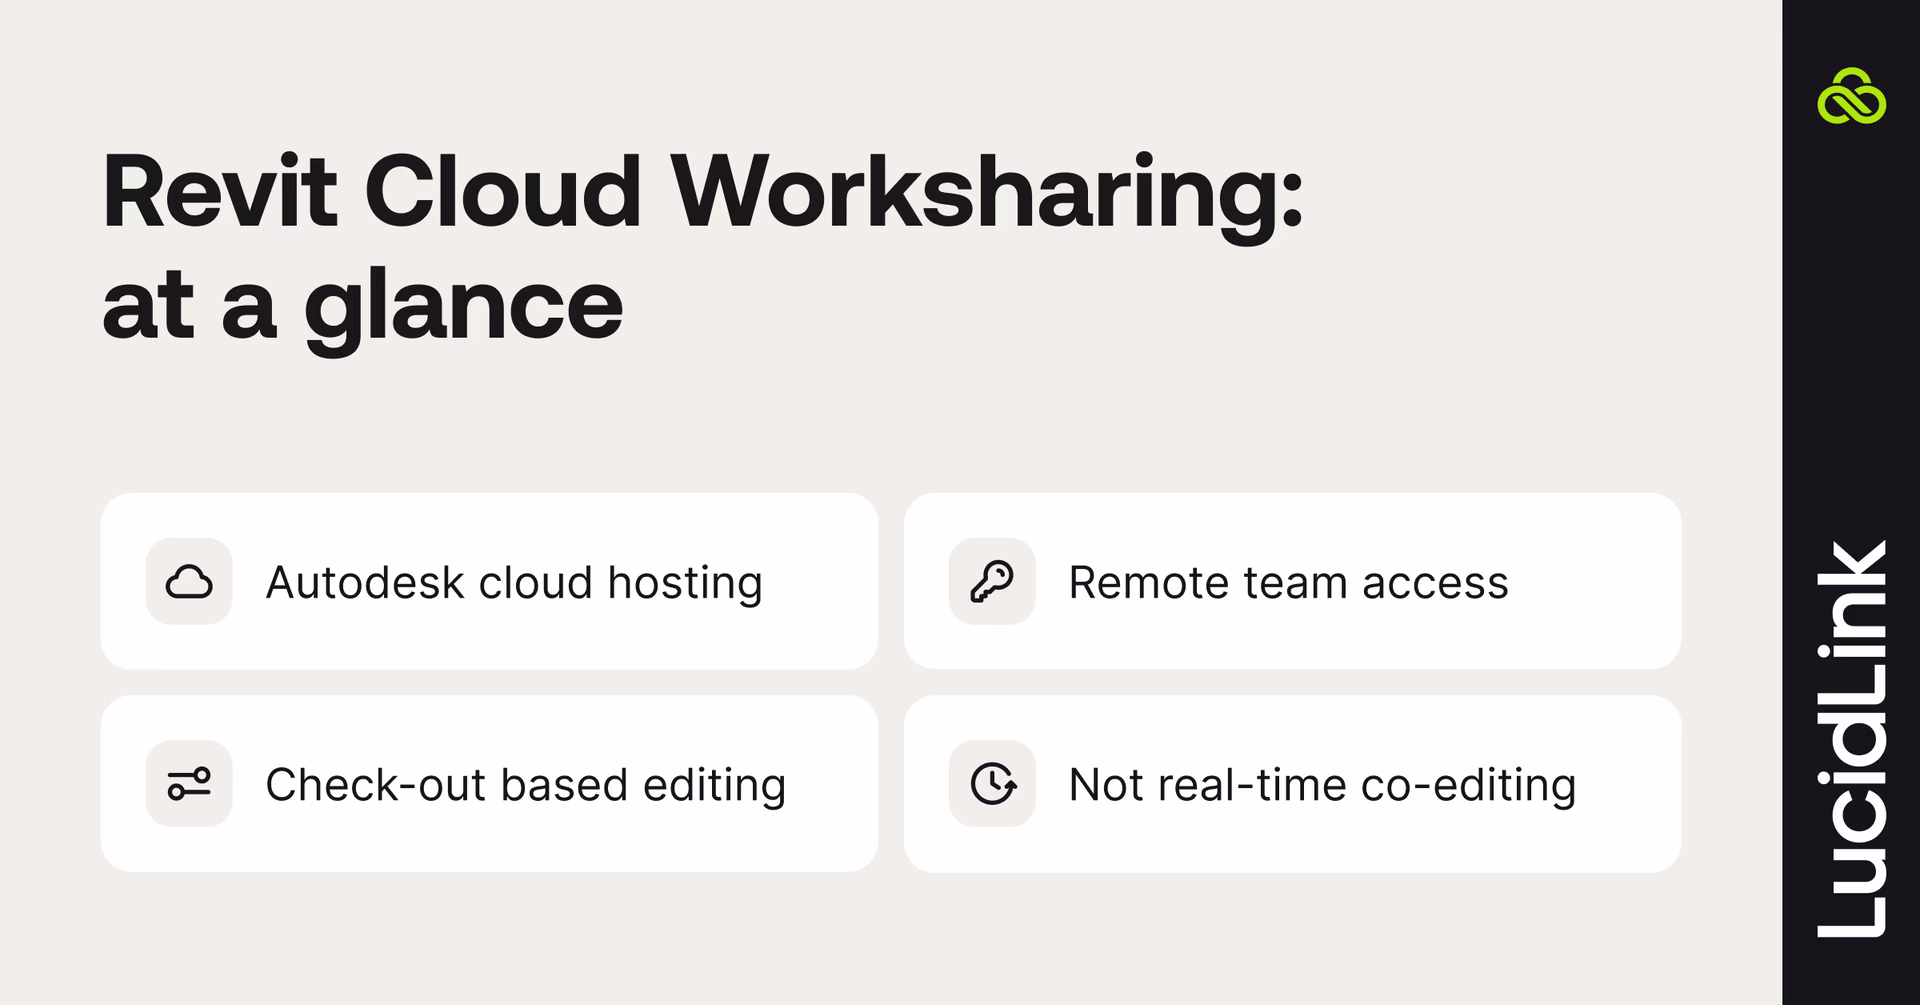This screenshot has width=1920, height=1005.
Task: Select the 'Not real-time co-editing' text
Action: click(1322, 785)
